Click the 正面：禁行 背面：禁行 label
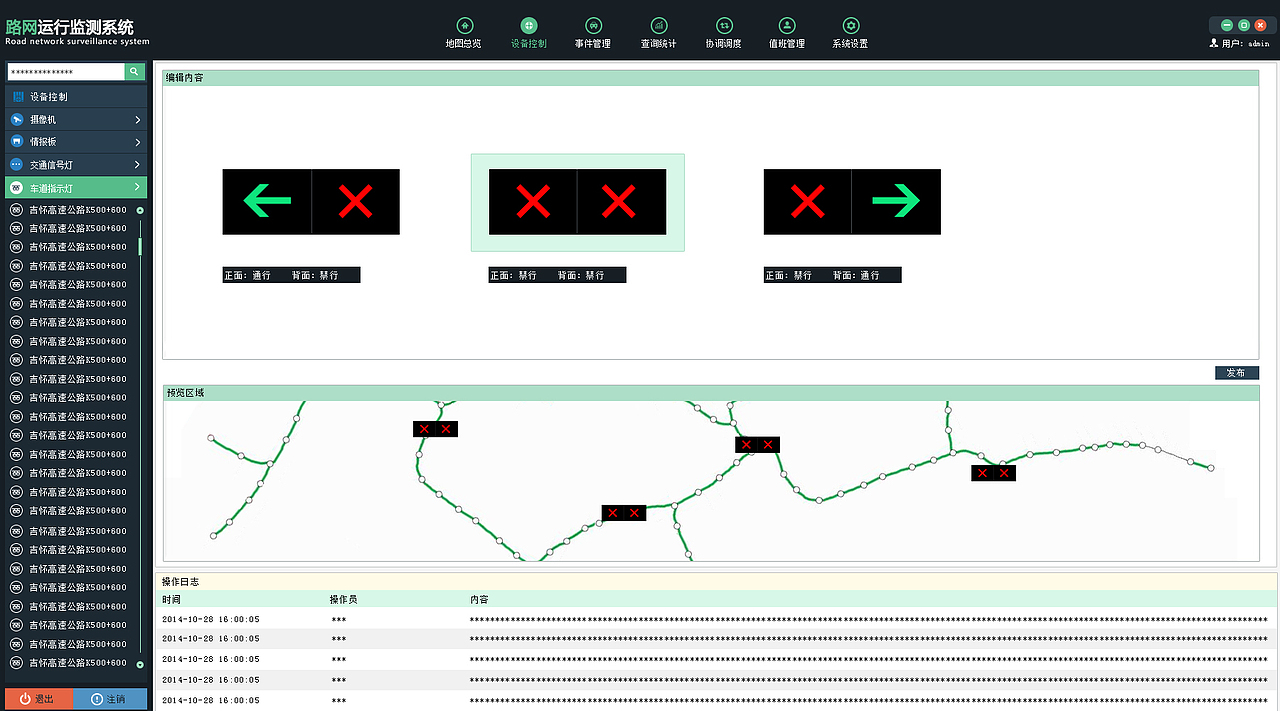The height and width of the screenshot is (711, 1280). 557,275
